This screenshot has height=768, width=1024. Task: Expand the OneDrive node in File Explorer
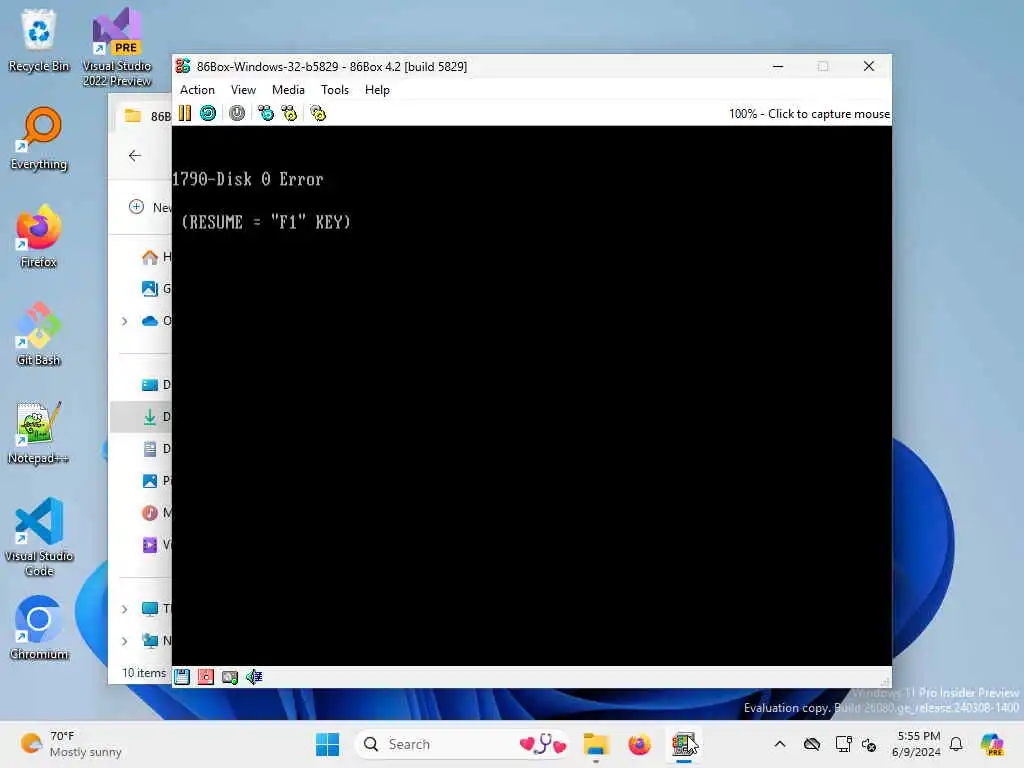click(125, 321)
